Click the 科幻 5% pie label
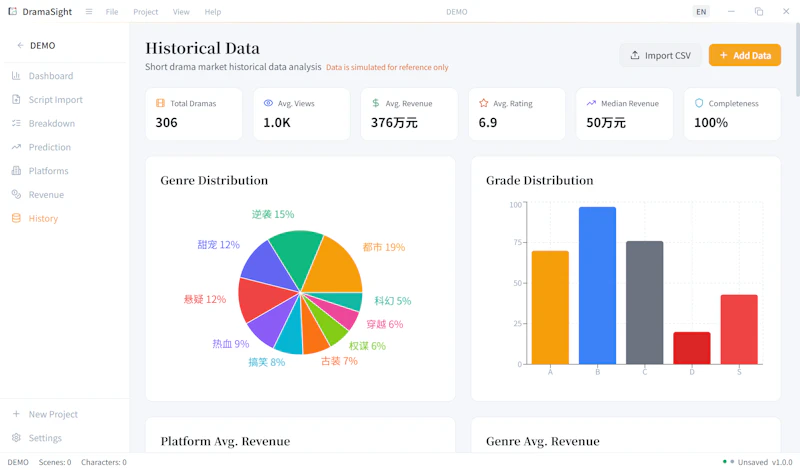This screenshot has width=800, height=470. (393, 301)
